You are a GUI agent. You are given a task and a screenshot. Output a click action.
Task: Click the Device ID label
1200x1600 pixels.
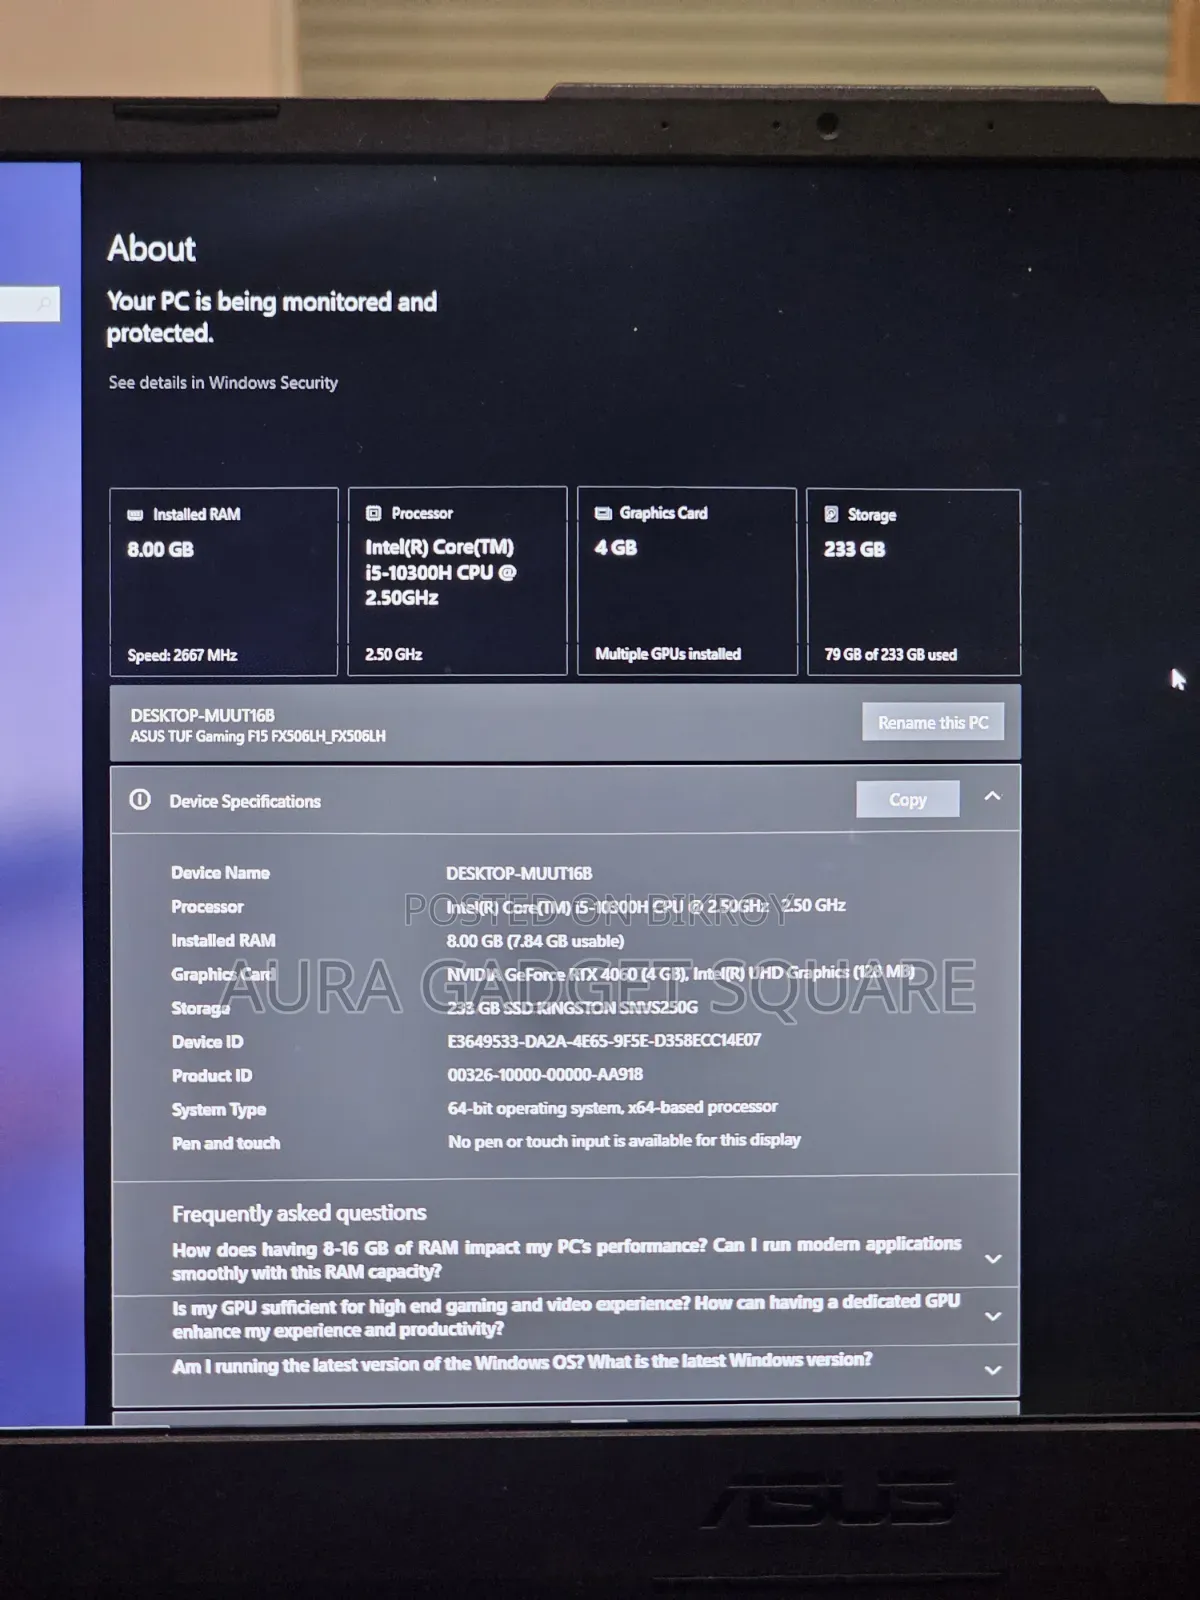pos(207,1042)
